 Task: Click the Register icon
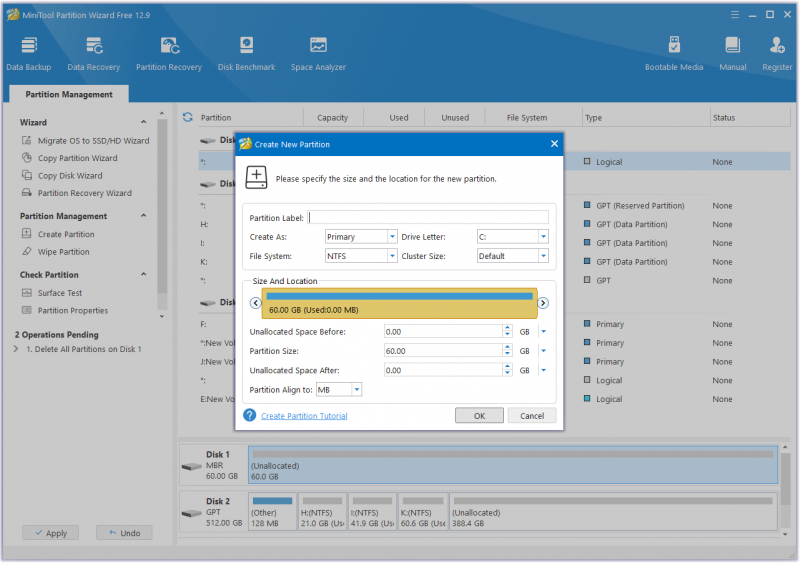(777, 54)
